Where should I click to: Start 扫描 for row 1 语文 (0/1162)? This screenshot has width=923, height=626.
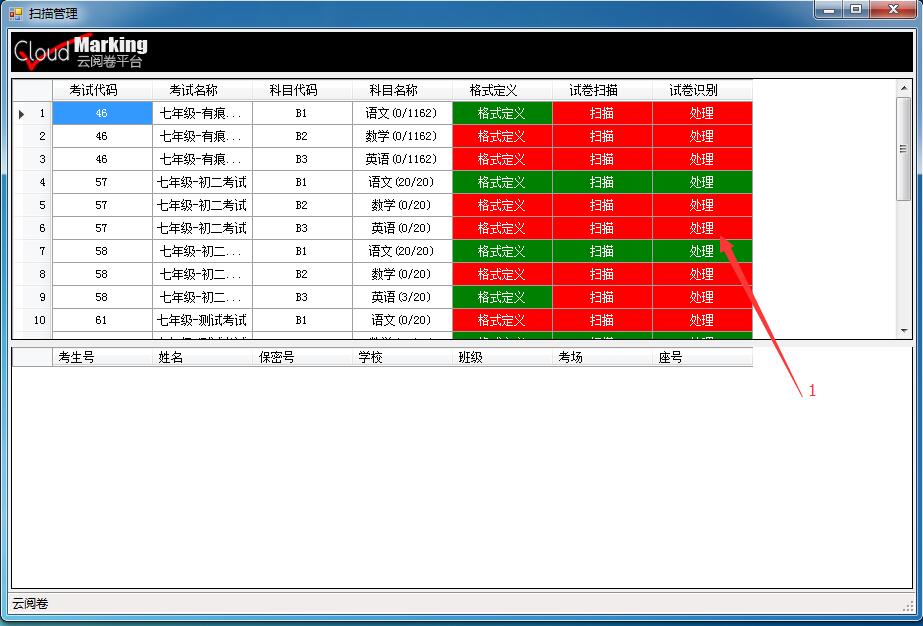[603, 113]
